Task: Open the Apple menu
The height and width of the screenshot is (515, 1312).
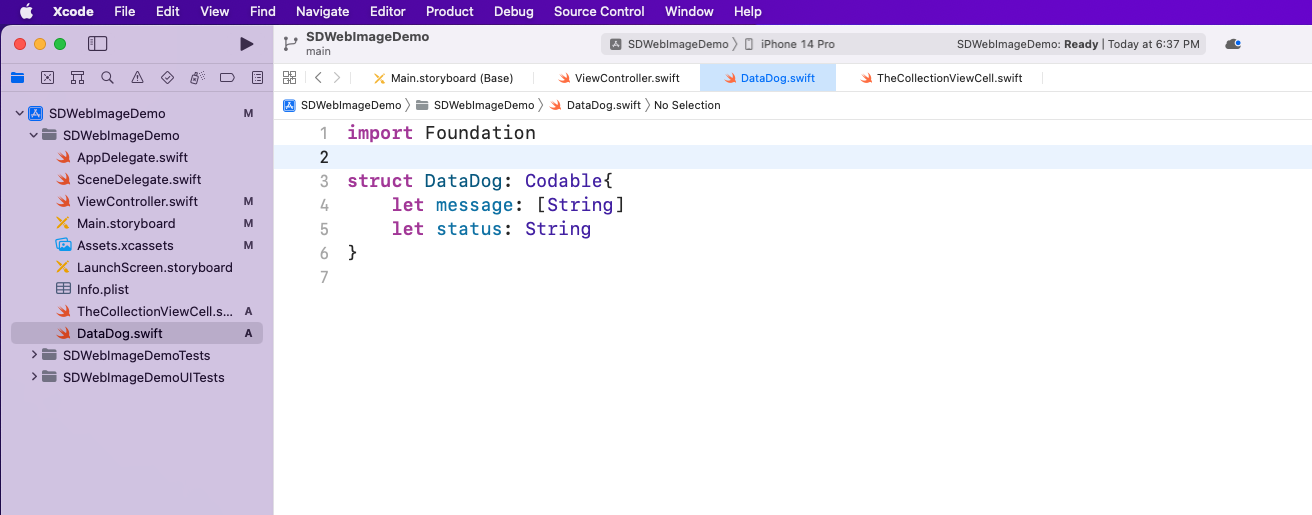Action: tap(26, 12)
